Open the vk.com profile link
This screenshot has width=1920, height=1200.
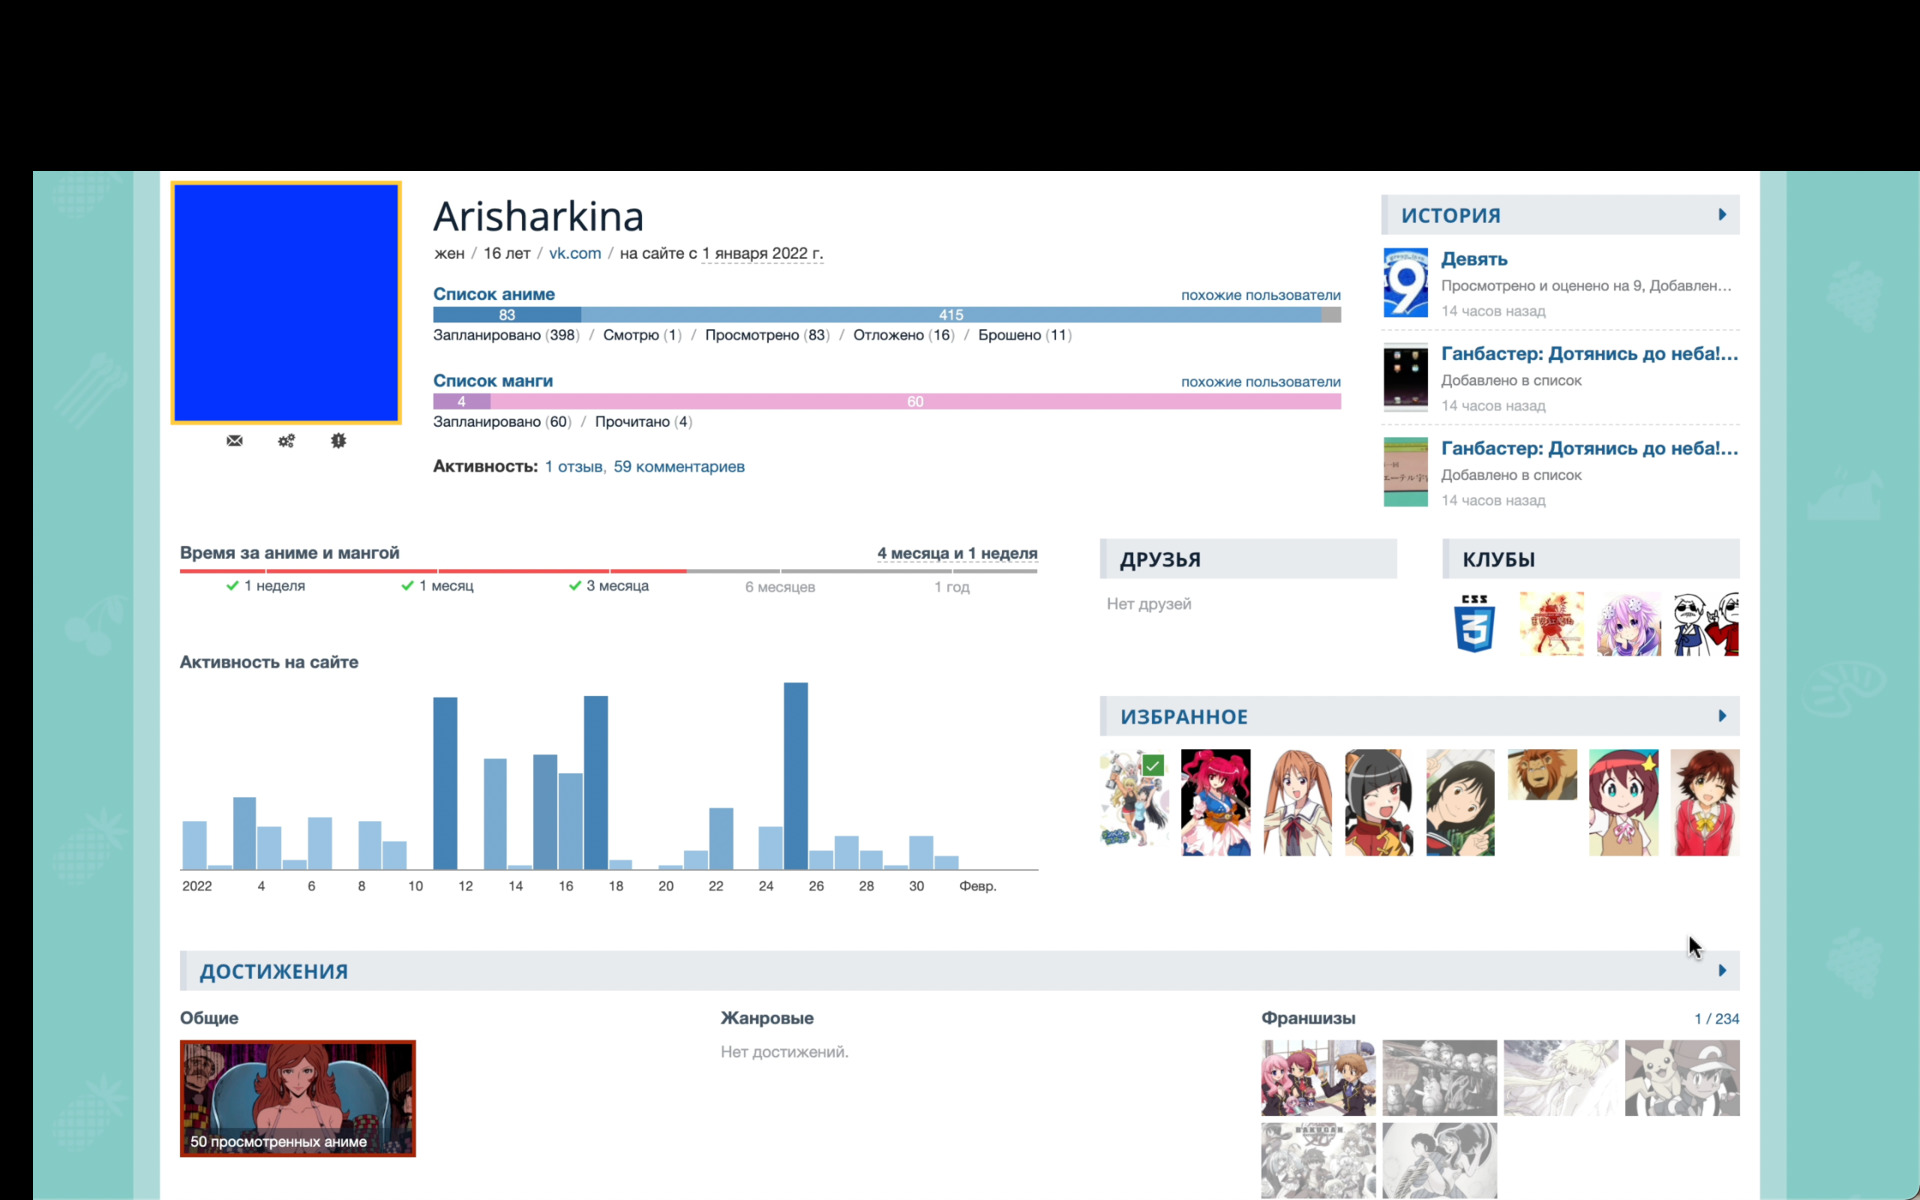574,254
